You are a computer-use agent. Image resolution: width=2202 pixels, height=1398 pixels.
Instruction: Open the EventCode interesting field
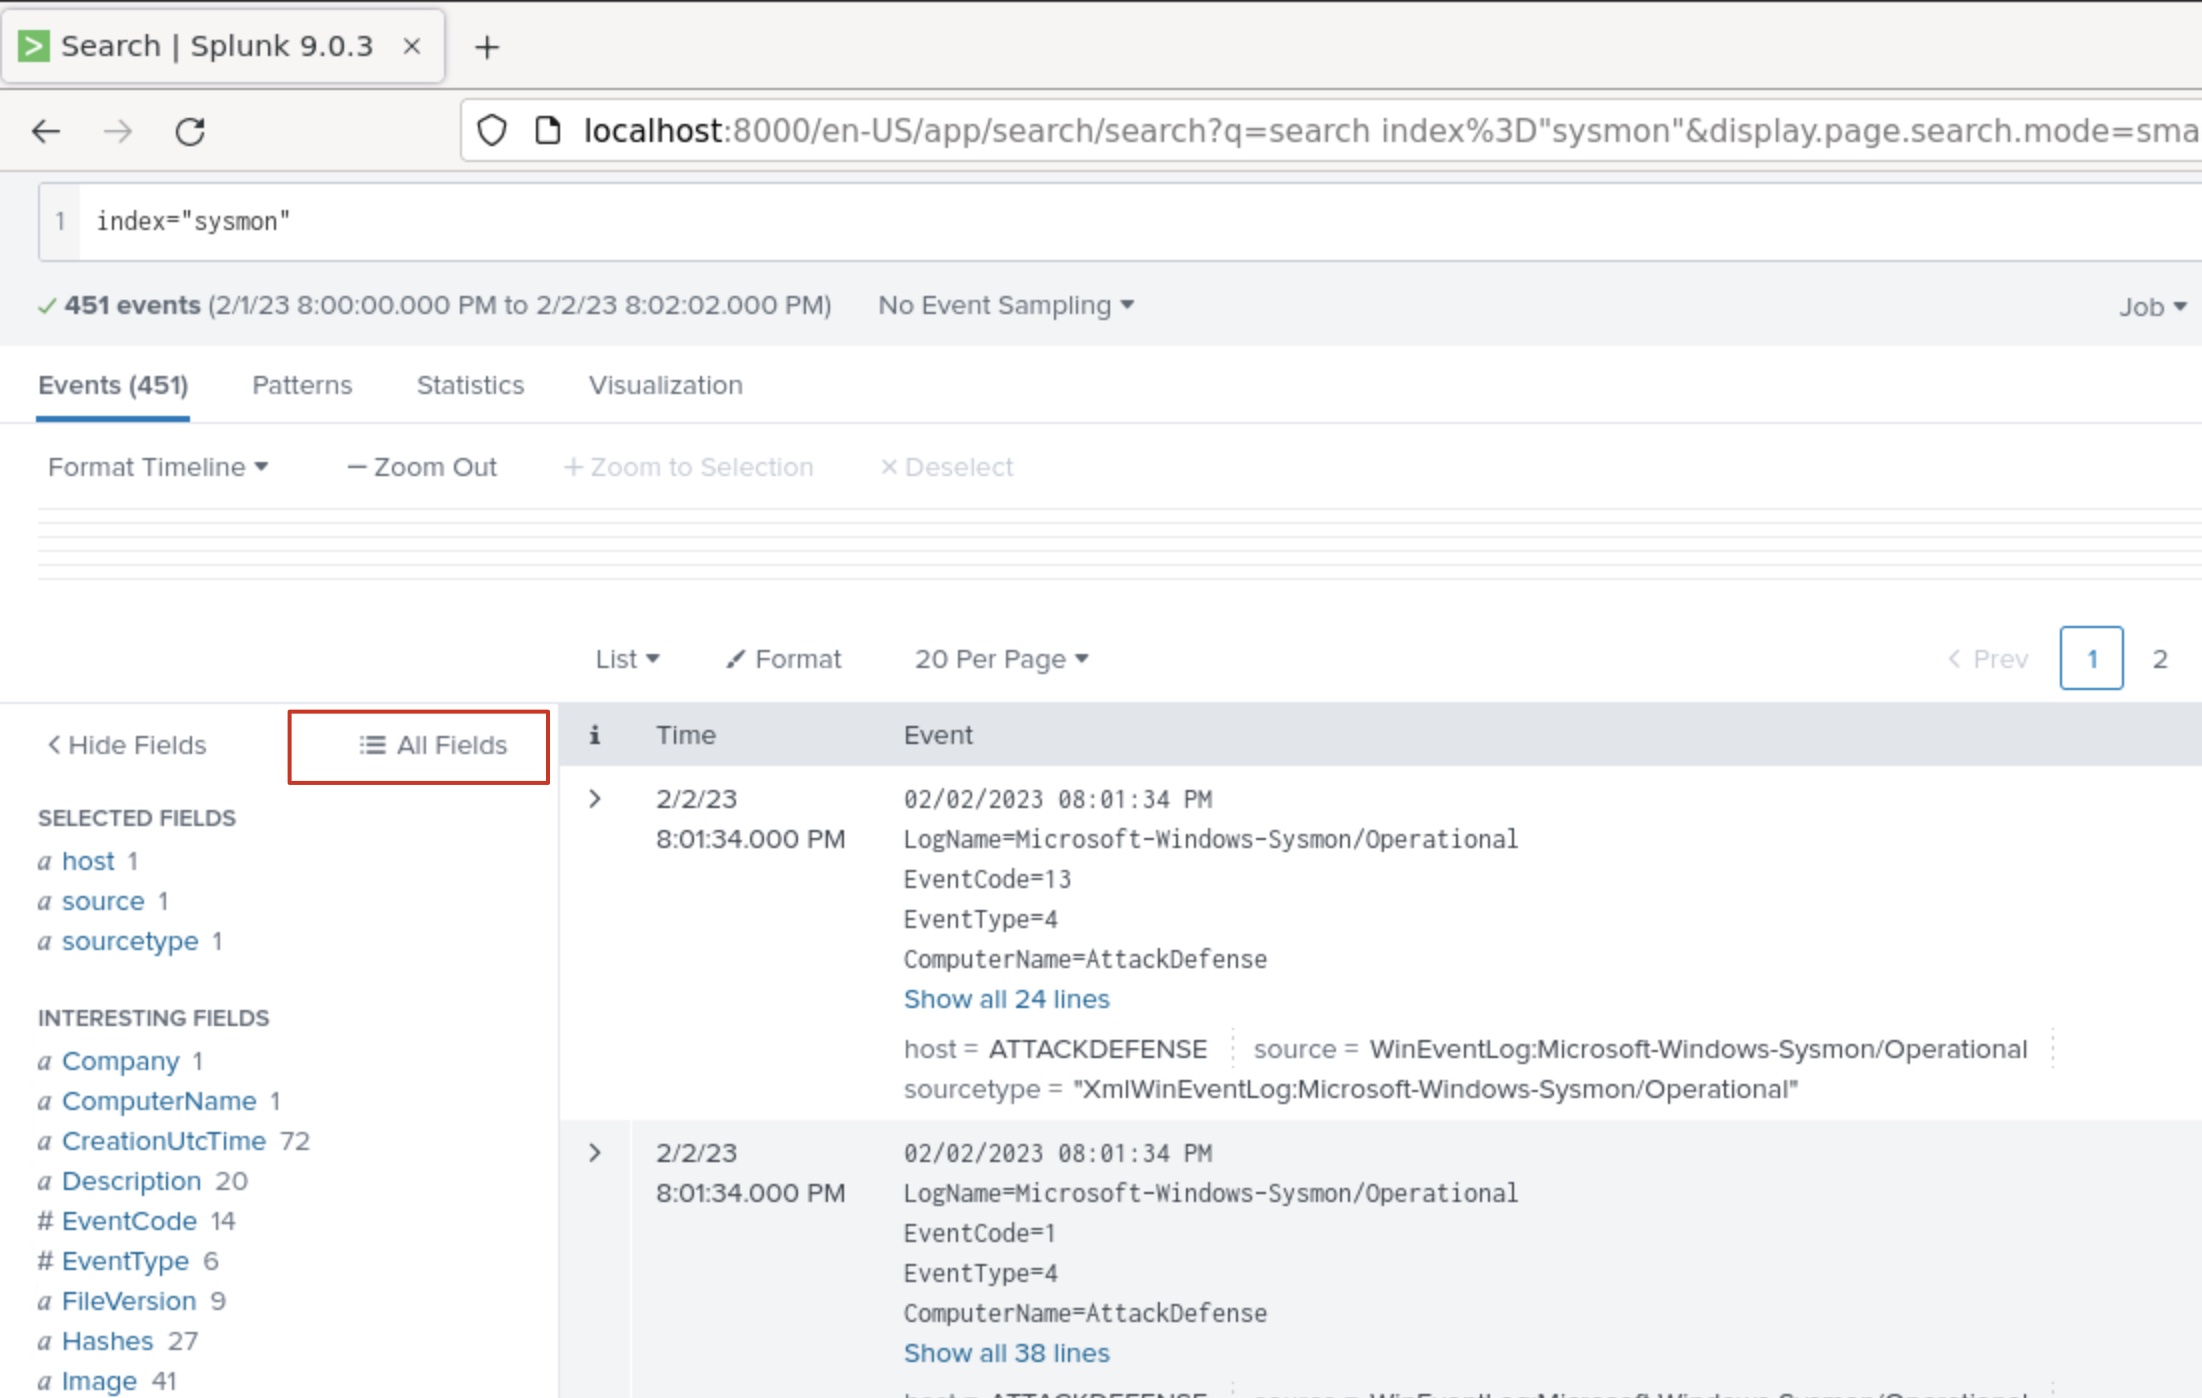[x=129, y=1221]
